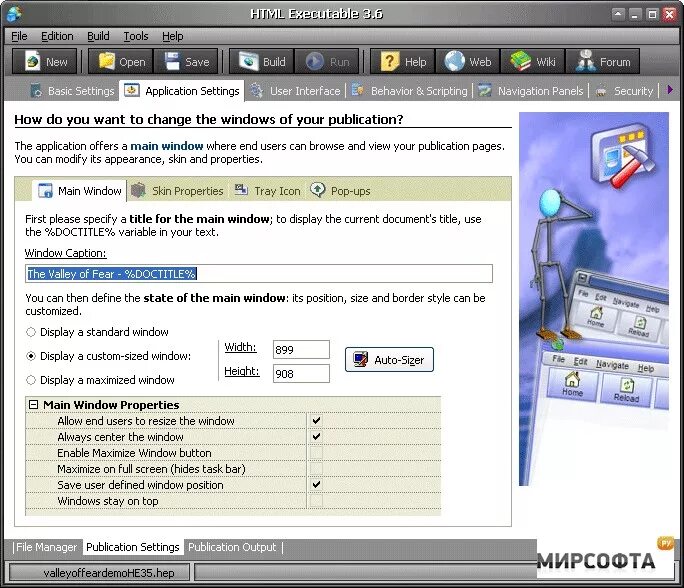This screenshot has width=684, height=588.
Task: Click the Wiki books icon
Action: pyautogui.click(x=520, y=62)
